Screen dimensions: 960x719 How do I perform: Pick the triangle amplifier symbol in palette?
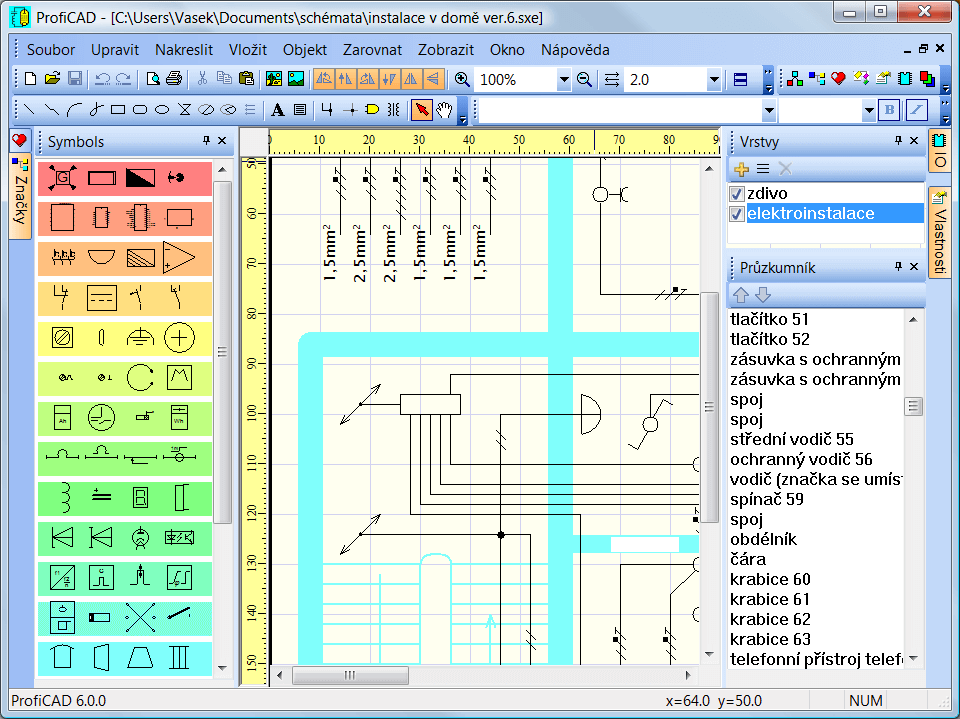point(179,257)
